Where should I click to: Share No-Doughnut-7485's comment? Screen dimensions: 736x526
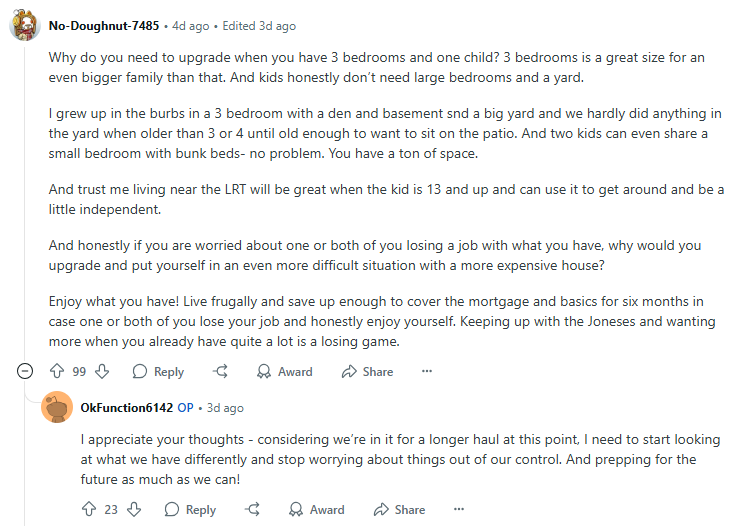click(x=368, y=372)
